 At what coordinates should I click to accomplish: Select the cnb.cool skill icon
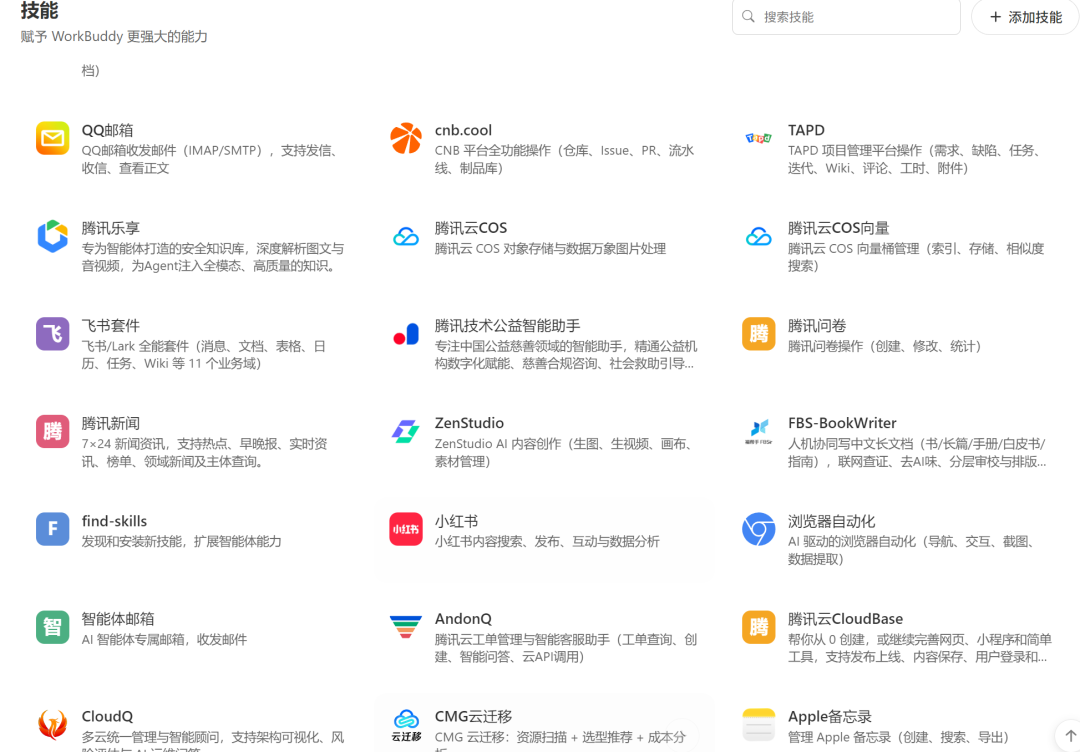406,139
